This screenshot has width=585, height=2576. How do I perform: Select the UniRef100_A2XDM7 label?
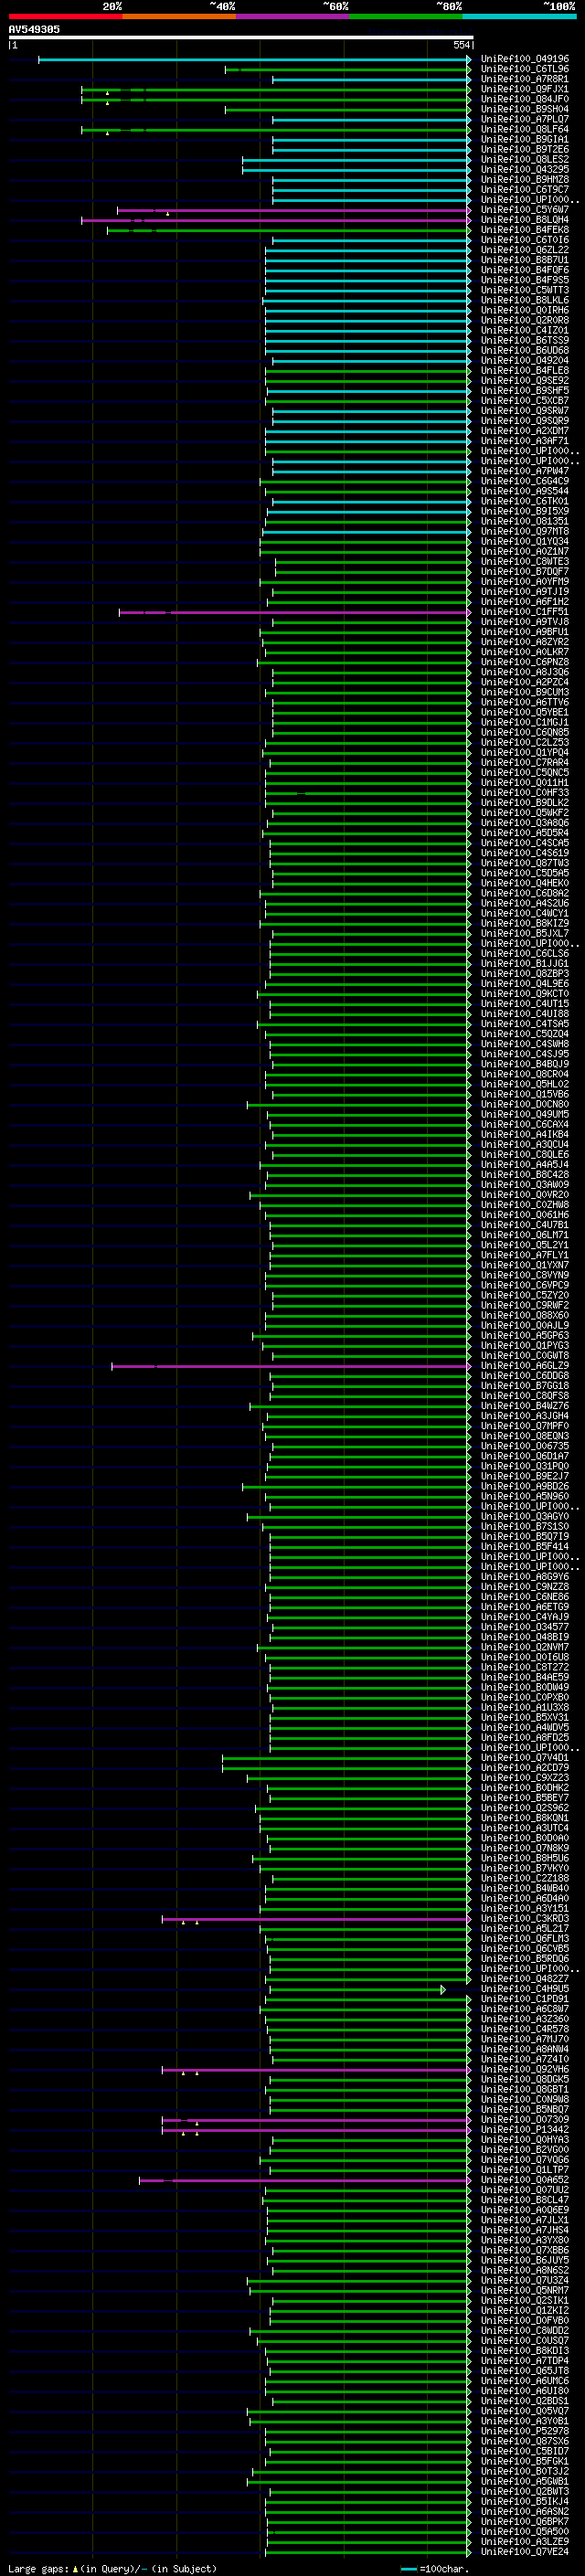[x=525, y=431]
